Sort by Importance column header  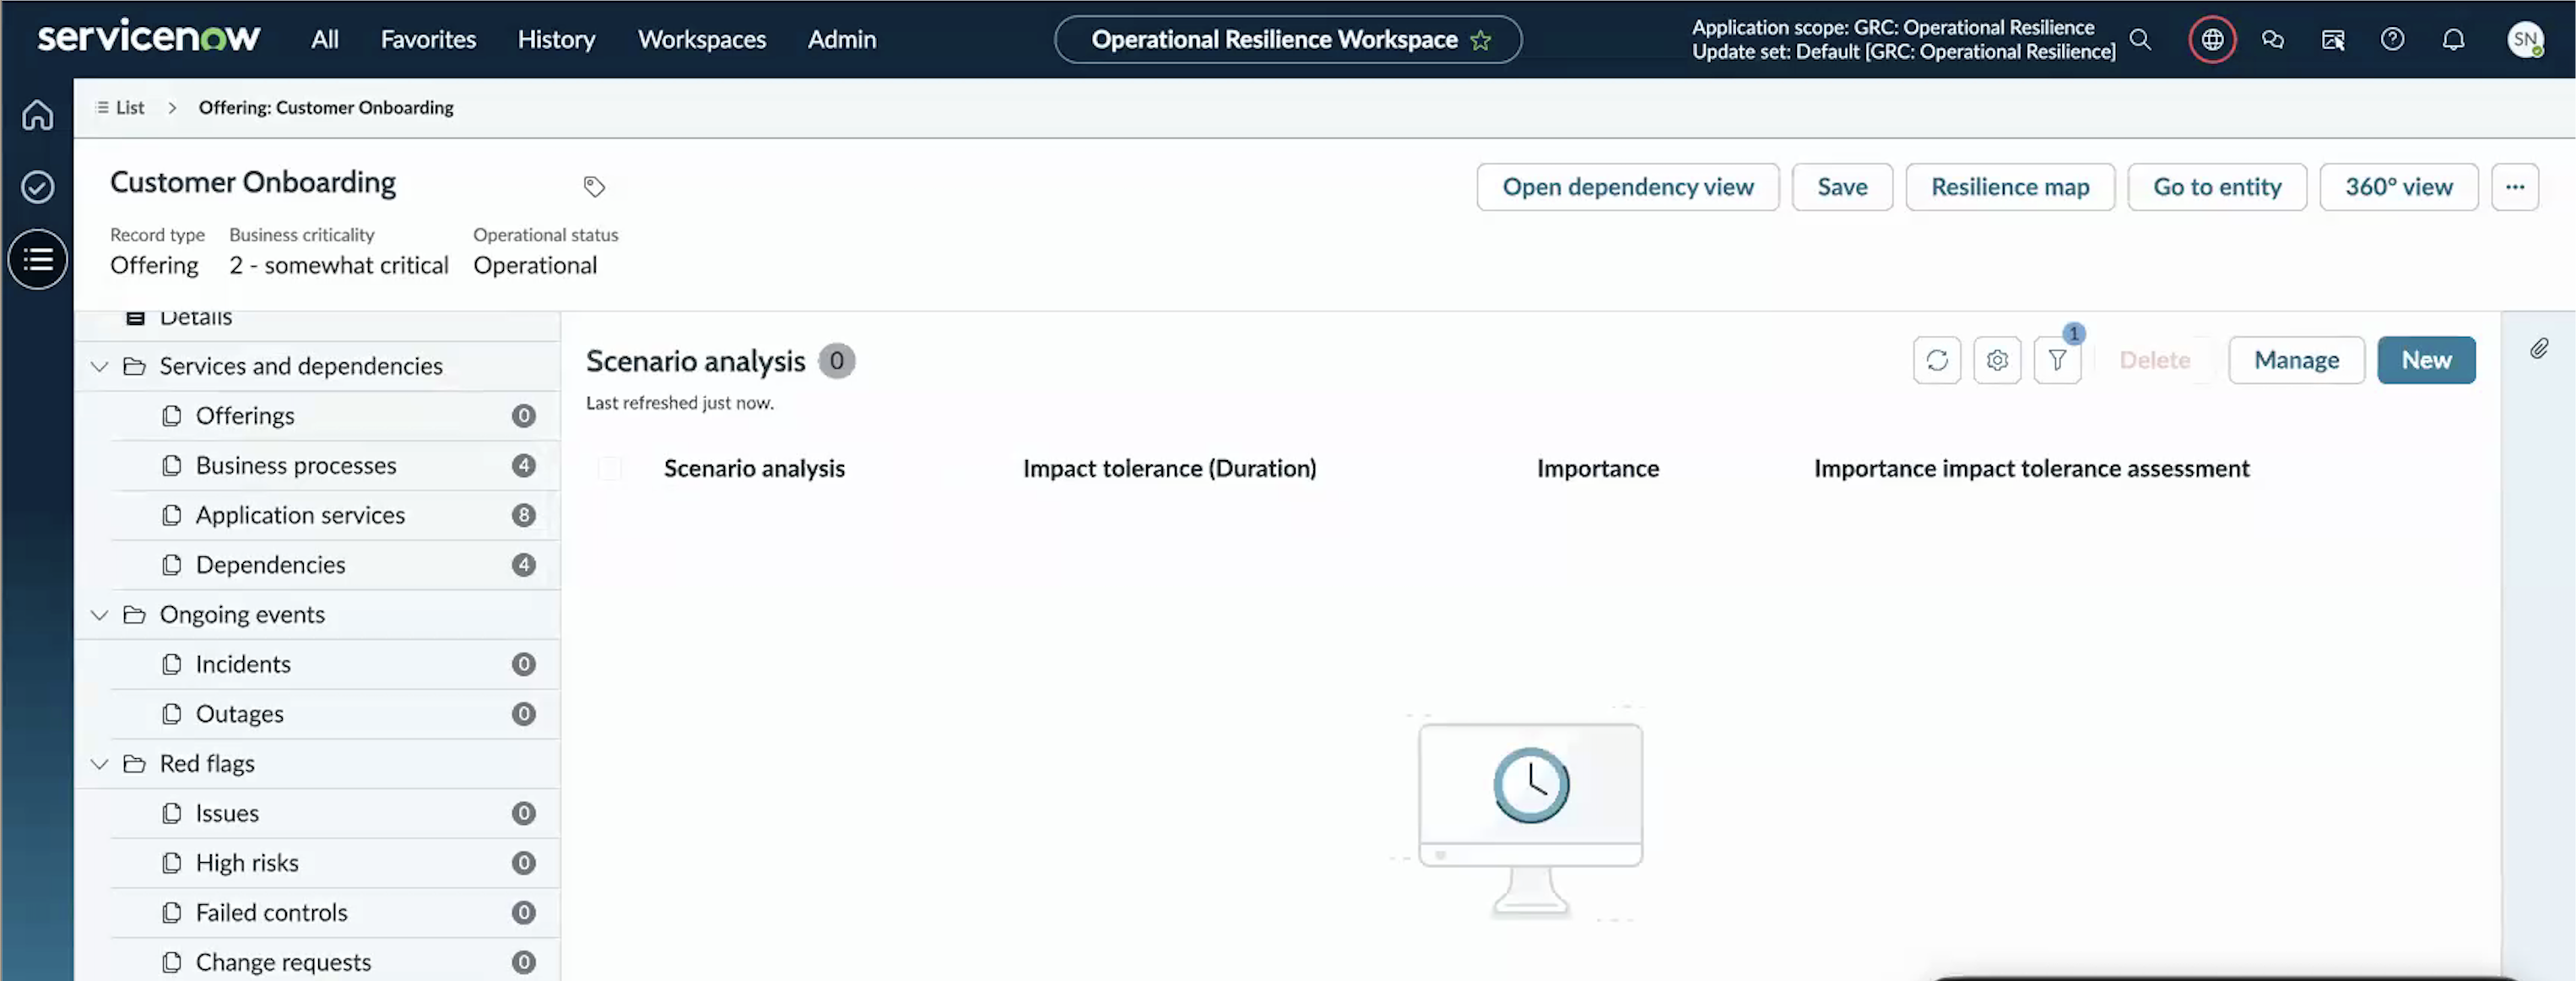[1597, 468]
